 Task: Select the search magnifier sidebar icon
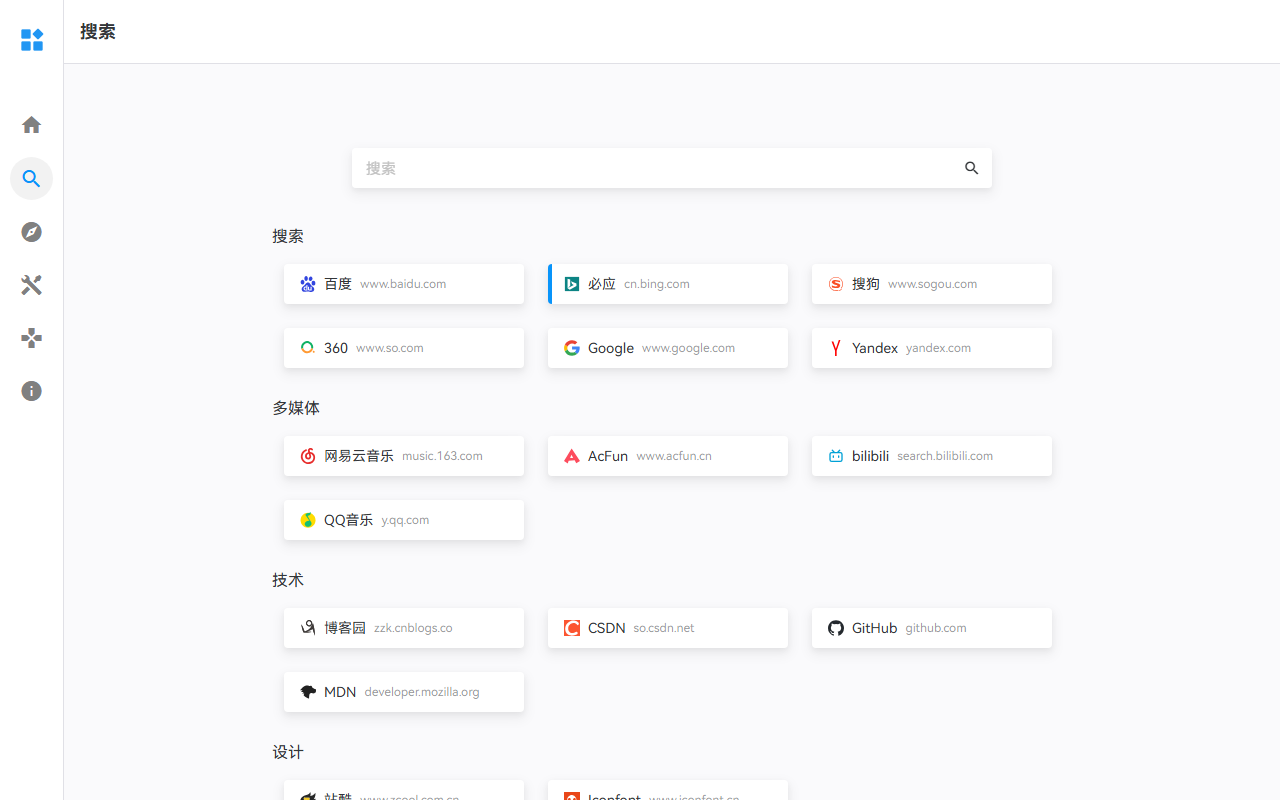pyautogui.click(x=31, y=179)
